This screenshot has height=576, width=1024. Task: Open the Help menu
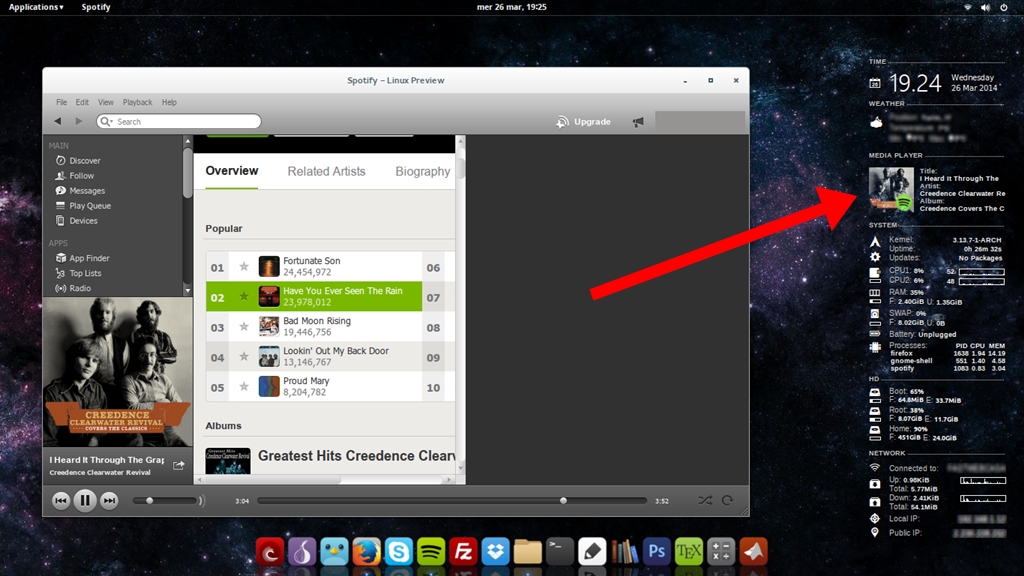click(169, 102)
